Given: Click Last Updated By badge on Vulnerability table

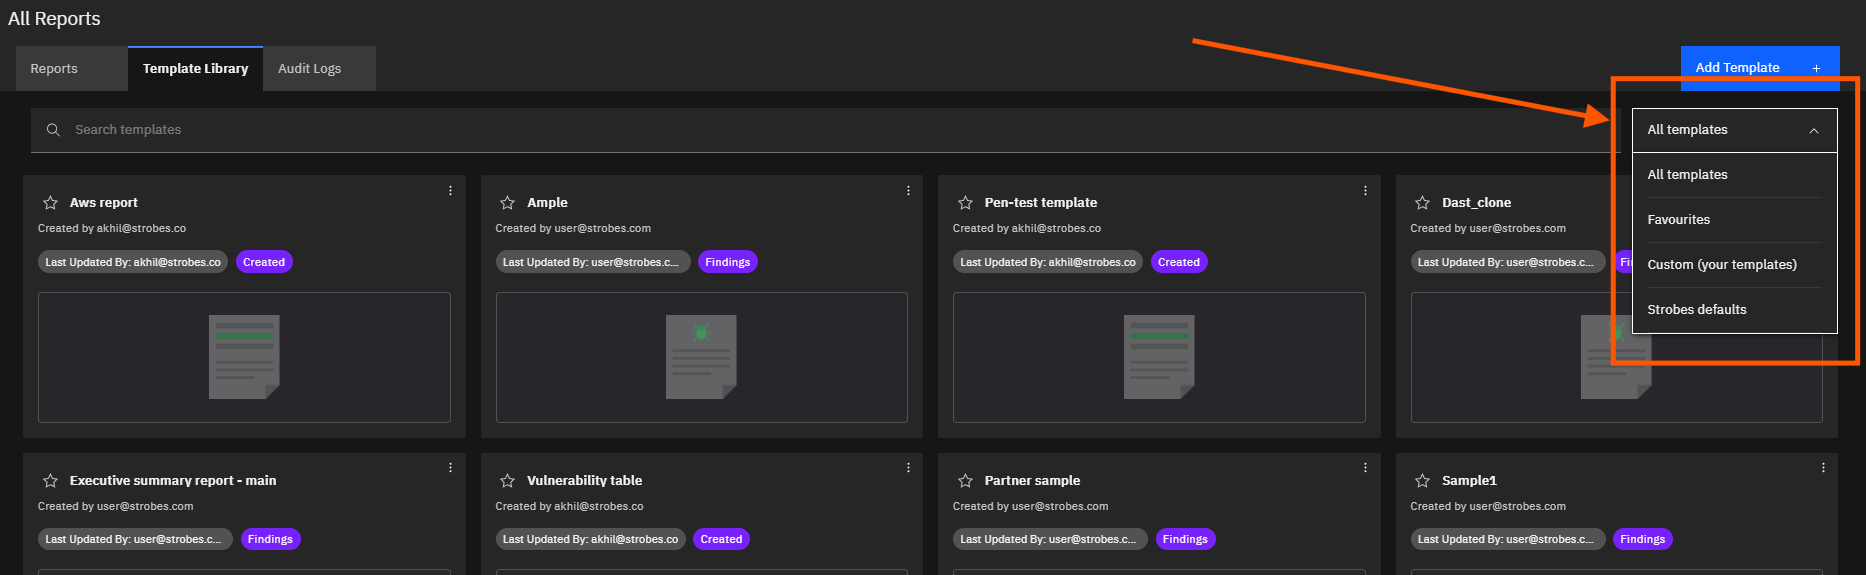Looking at the screenshot, I should pos(590,539).
